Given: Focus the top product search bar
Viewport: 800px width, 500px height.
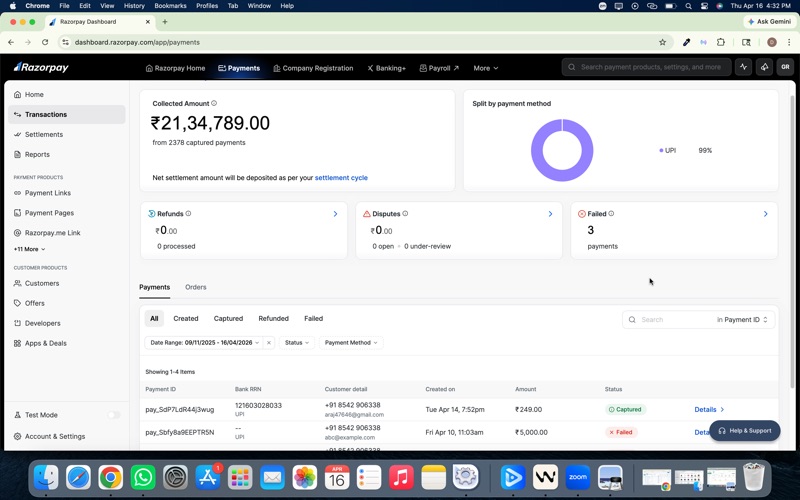Looking at the screenshot, I should click(646, 67).
